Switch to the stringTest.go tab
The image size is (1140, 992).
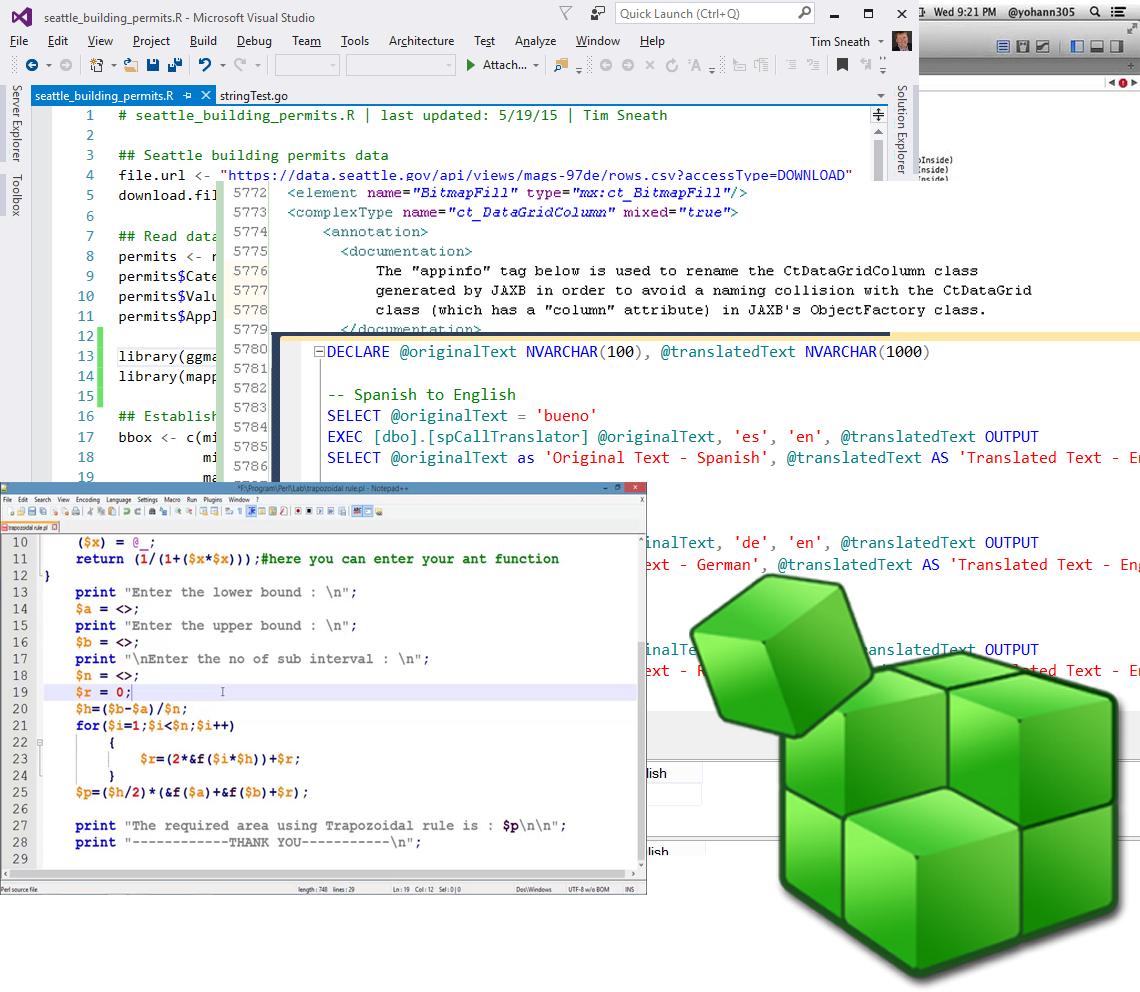254,96
